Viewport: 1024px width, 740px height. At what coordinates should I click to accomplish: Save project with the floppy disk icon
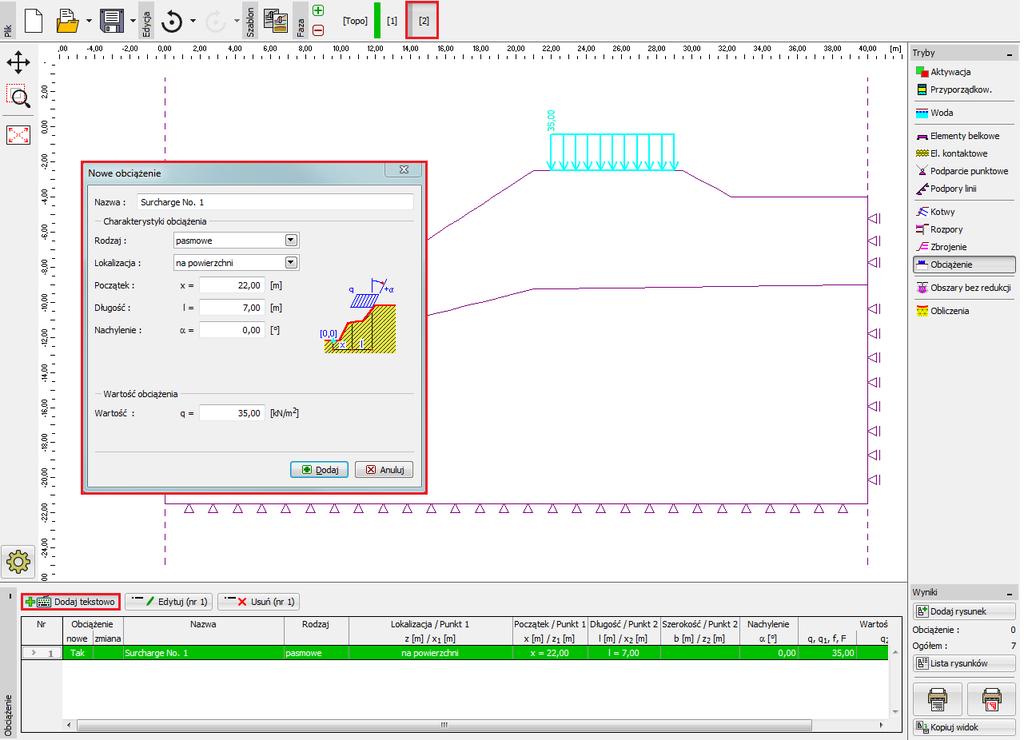point(112,21)
